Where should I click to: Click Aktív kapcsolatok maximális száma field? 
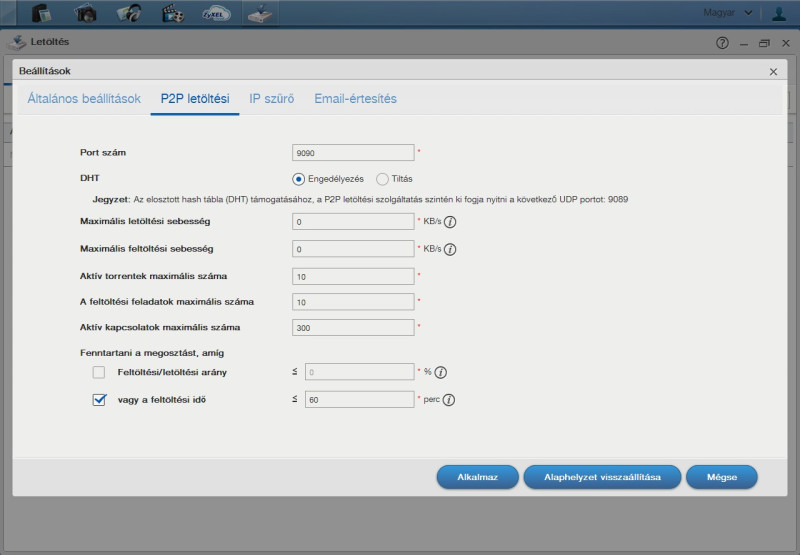pyautogui.click(x=353, y=327)
